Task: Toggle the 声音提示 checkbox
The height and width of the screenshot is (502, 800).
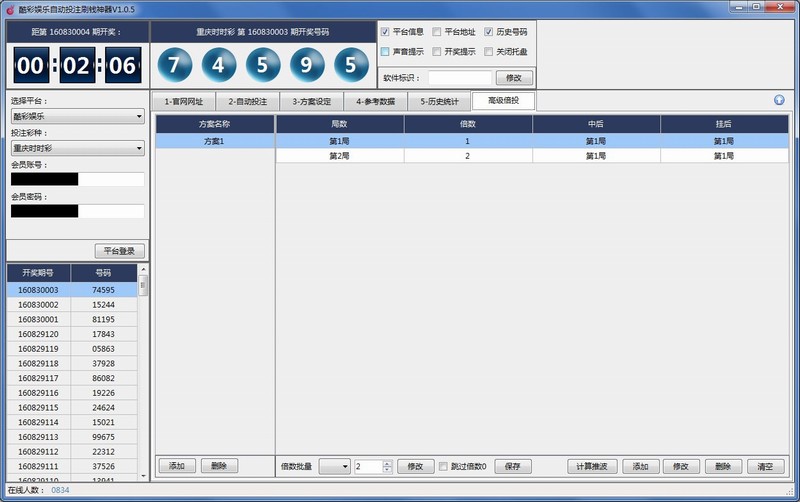Action: pos(385,52)
